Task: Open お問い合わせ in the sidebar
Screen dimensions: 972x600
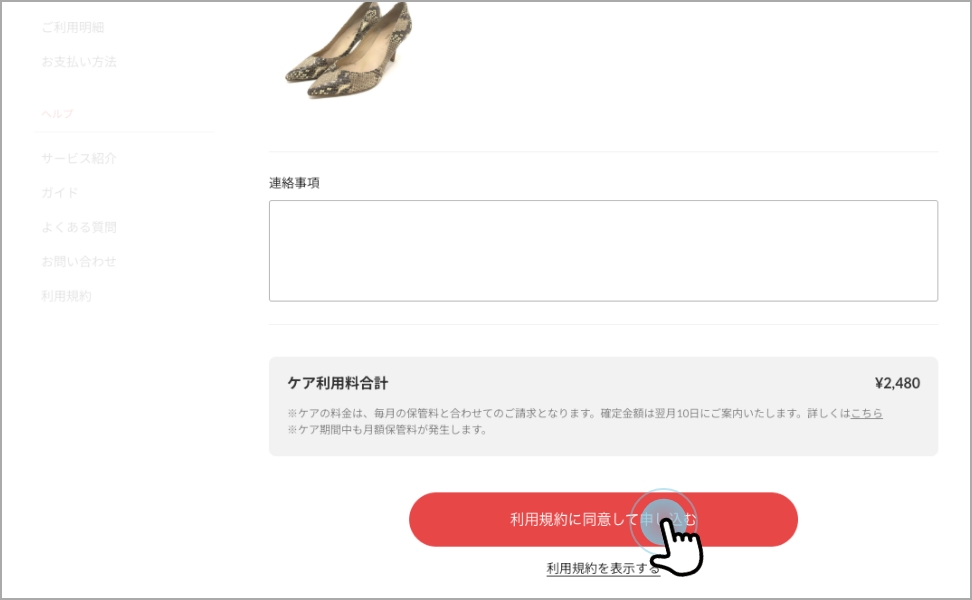Action: tap(79, 261)
